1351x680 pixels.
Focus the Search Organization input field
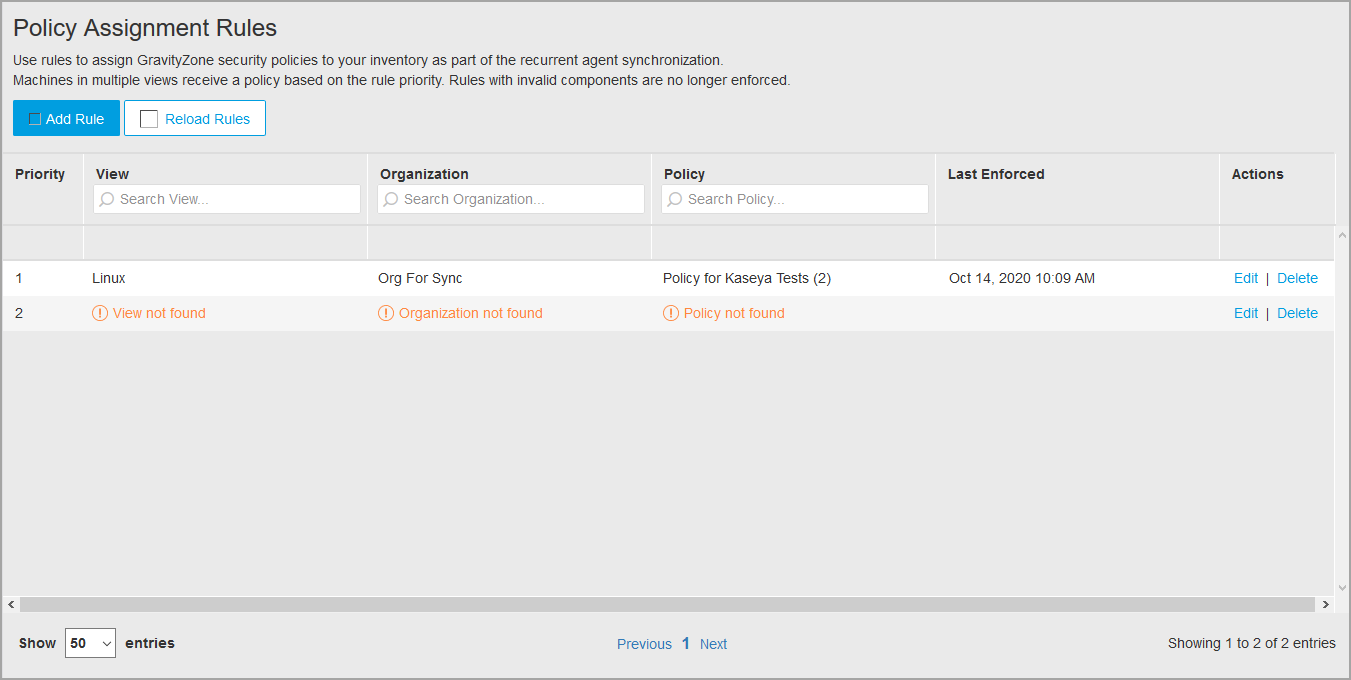tap(520, 199)
